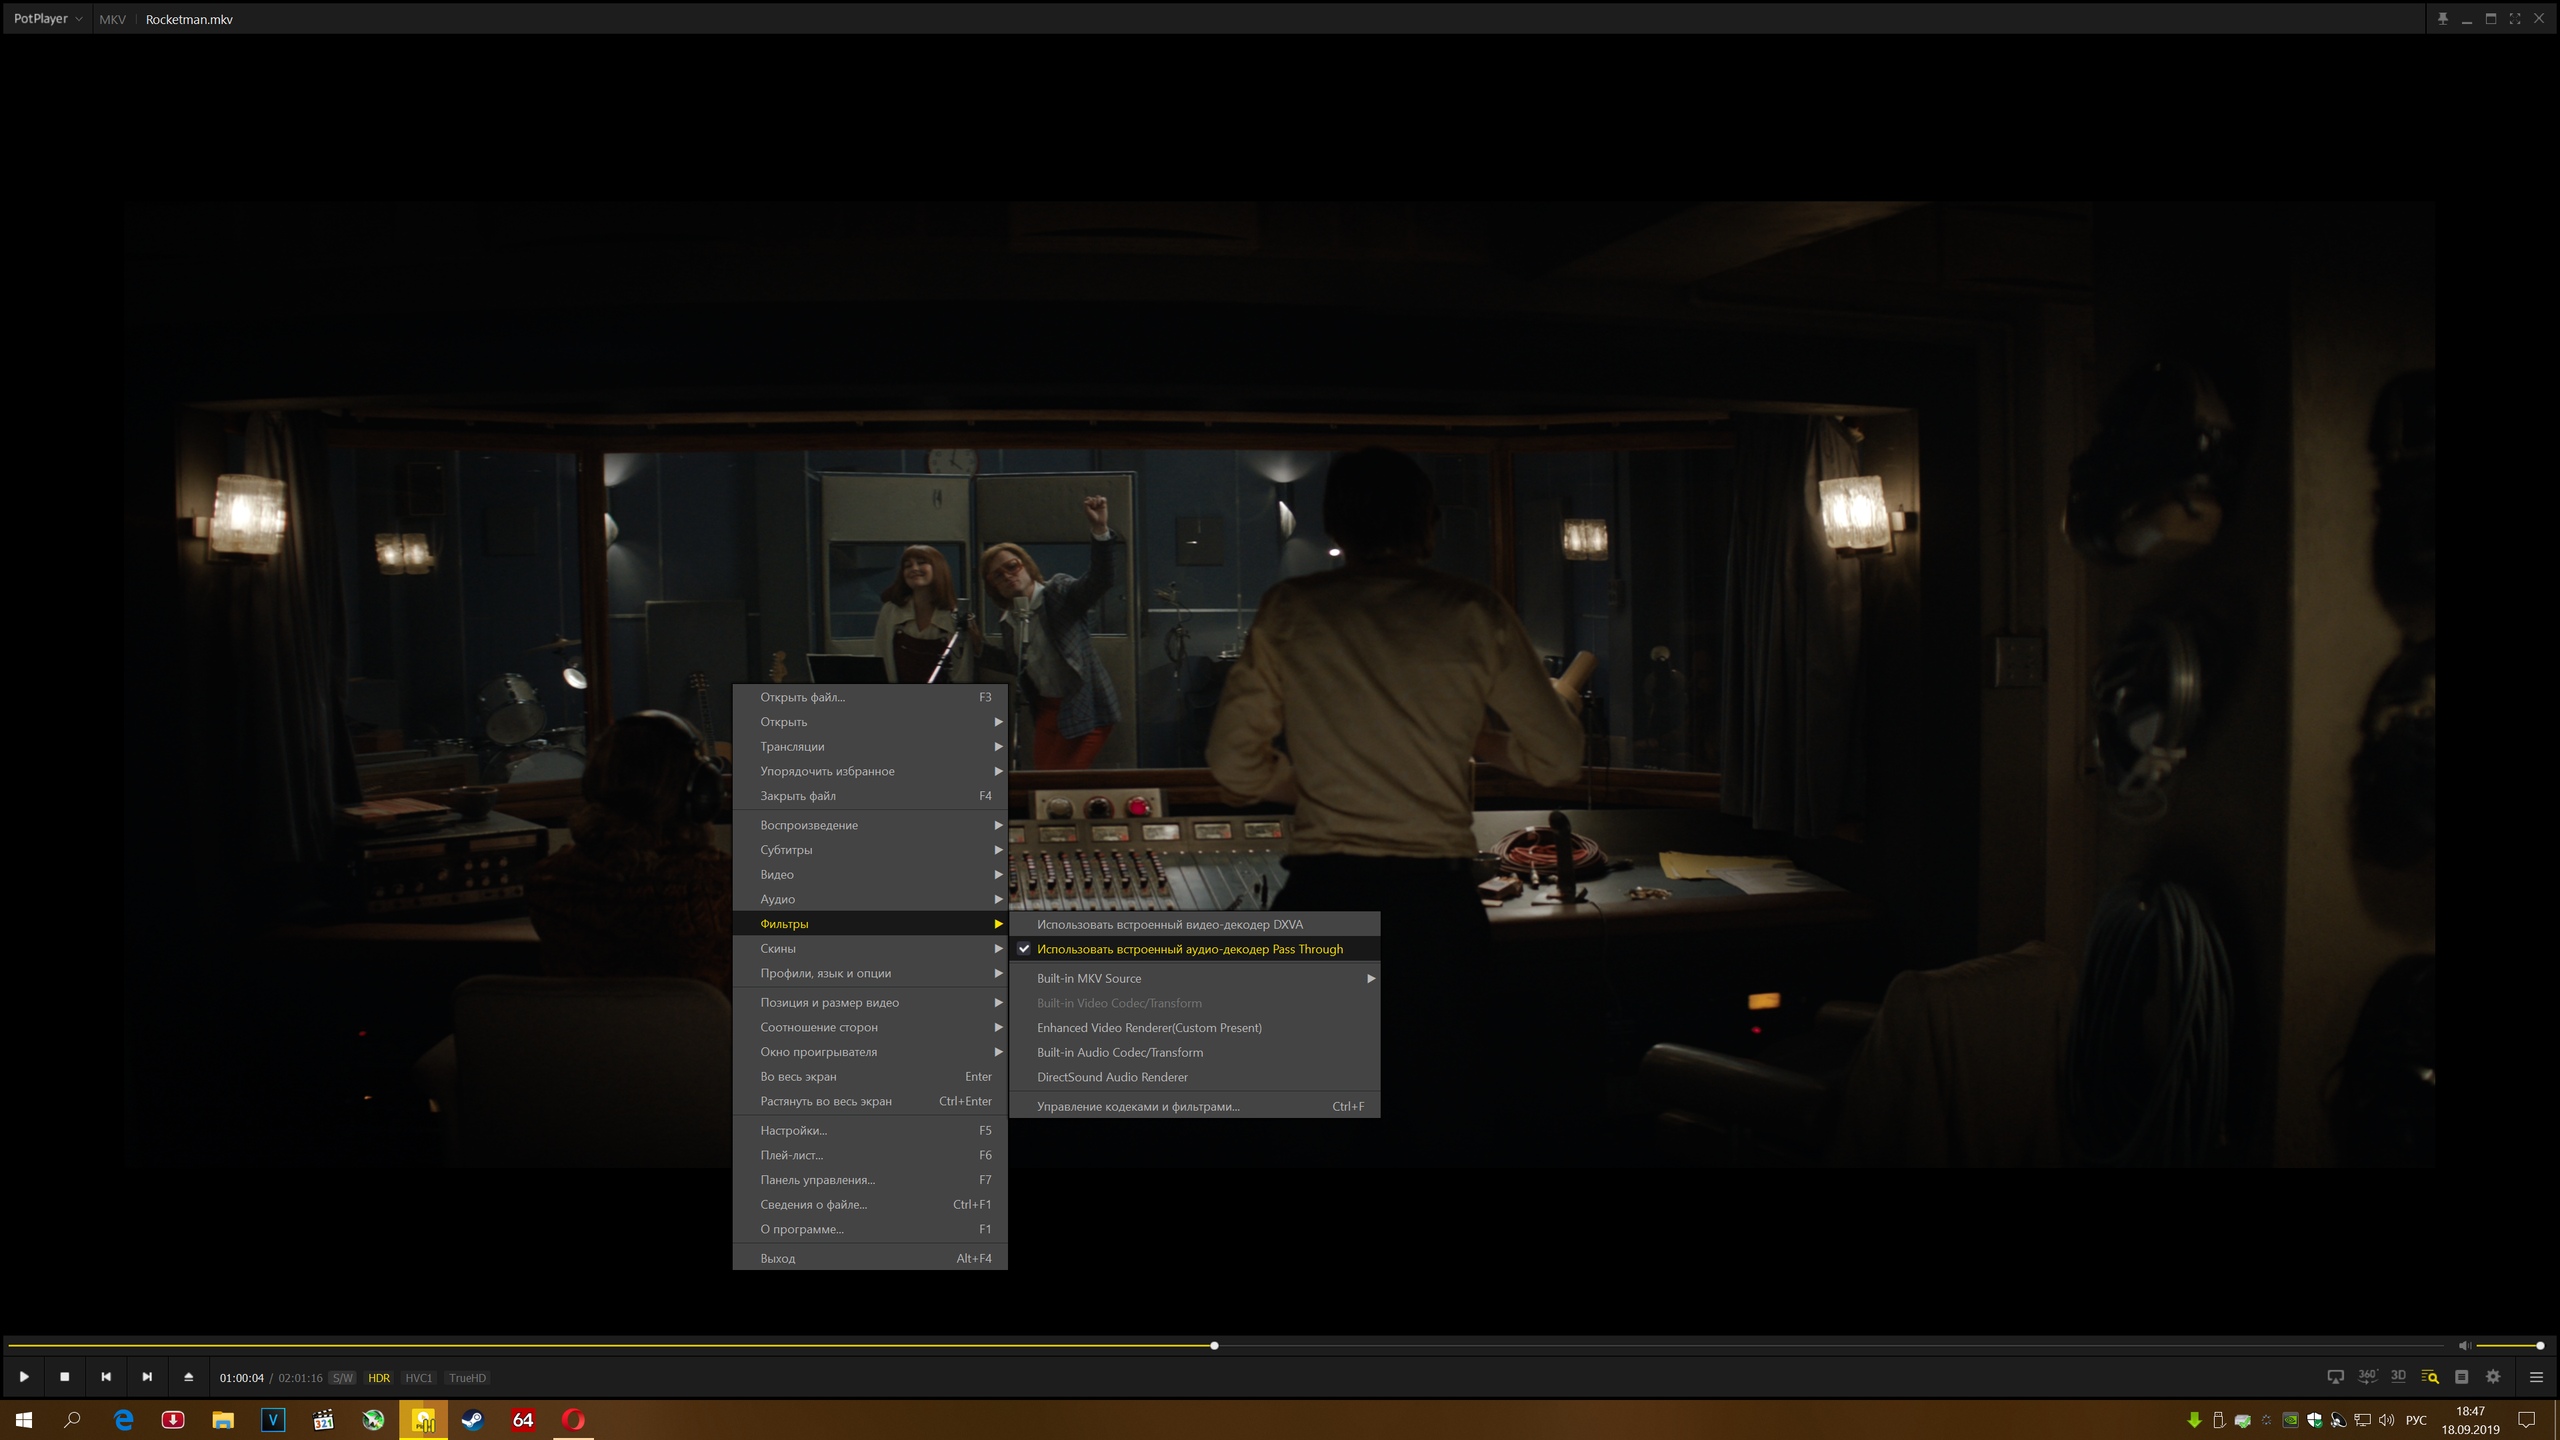This screenshot has width=2560, height=1440.
Task: Toggle 3D video mode icon
Action: 2398,1377
